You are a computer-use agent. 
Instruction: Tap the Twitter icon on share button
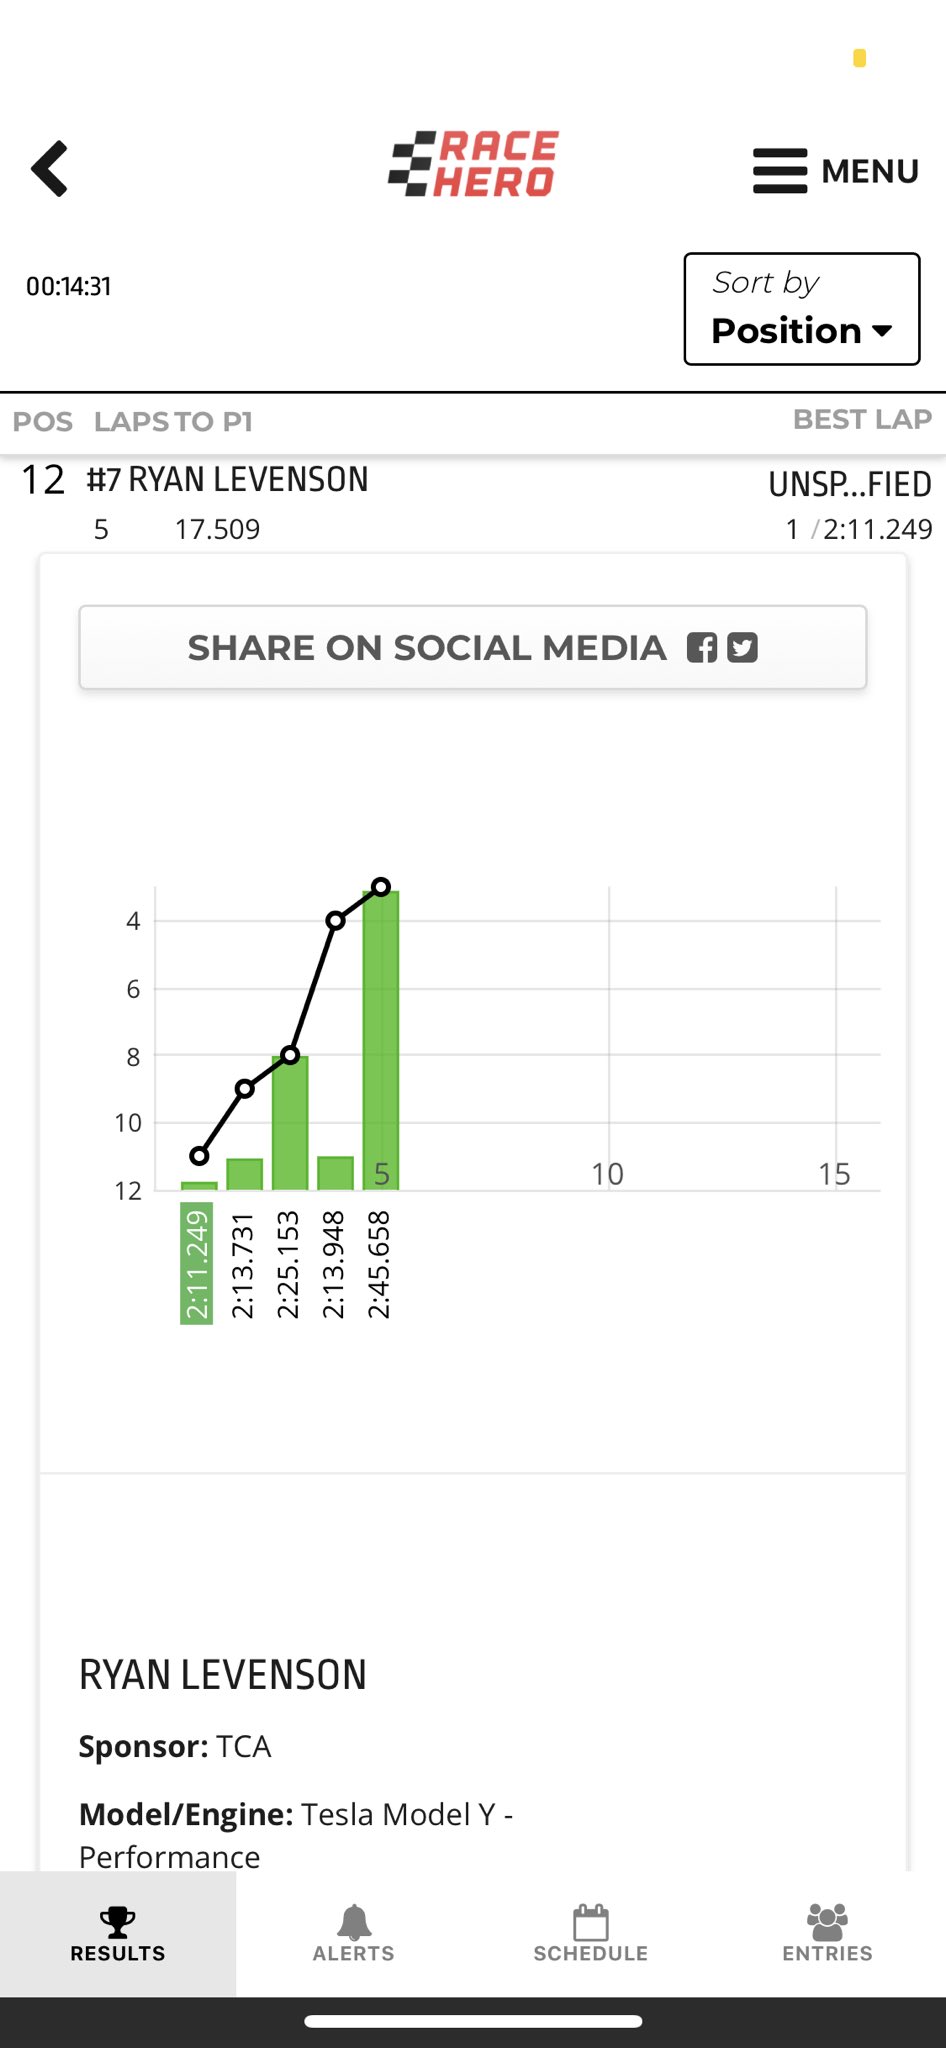742,648
